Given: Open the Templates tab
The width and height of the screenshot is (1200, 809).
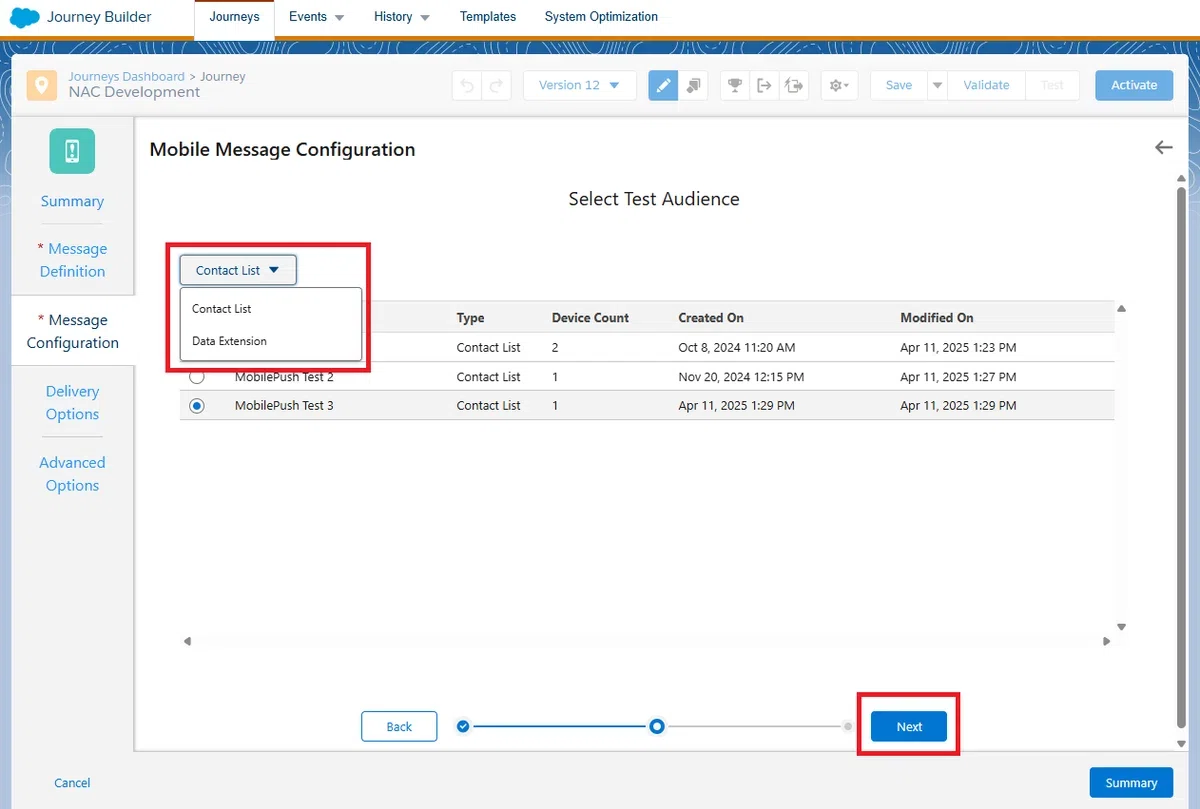Looking at the screenshot, I should (x=488, y=17).
